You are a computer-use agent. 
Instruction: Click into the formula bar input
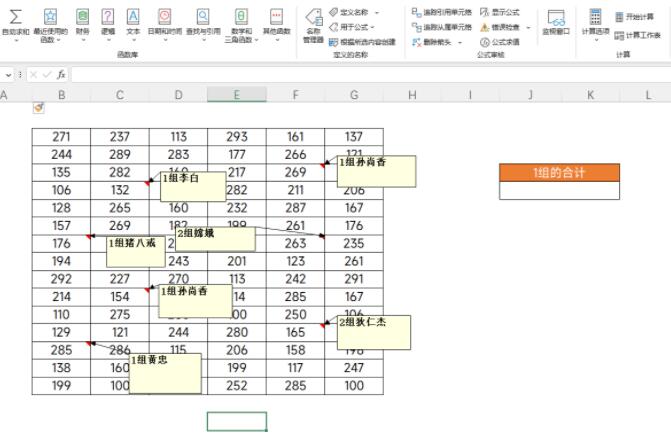[x=371, y=74]
